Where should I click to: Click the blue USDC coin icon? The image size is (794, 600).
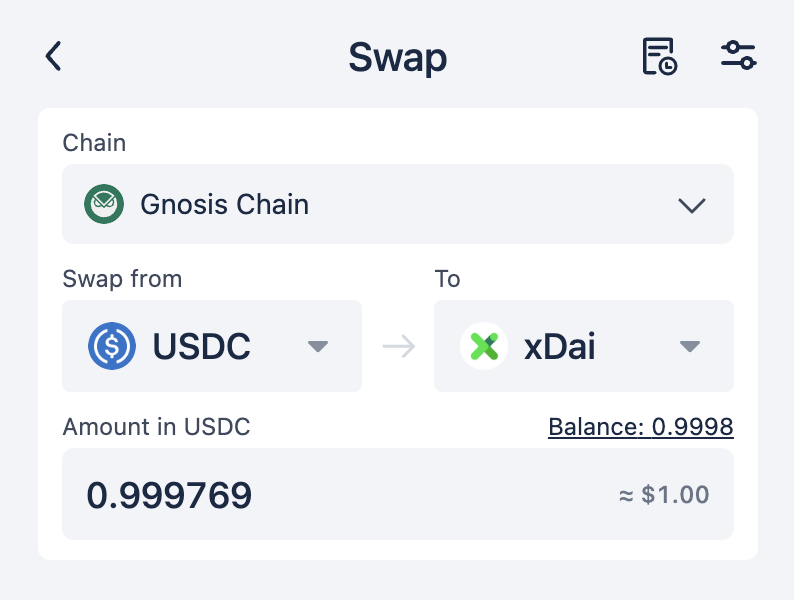pos(112,346)
